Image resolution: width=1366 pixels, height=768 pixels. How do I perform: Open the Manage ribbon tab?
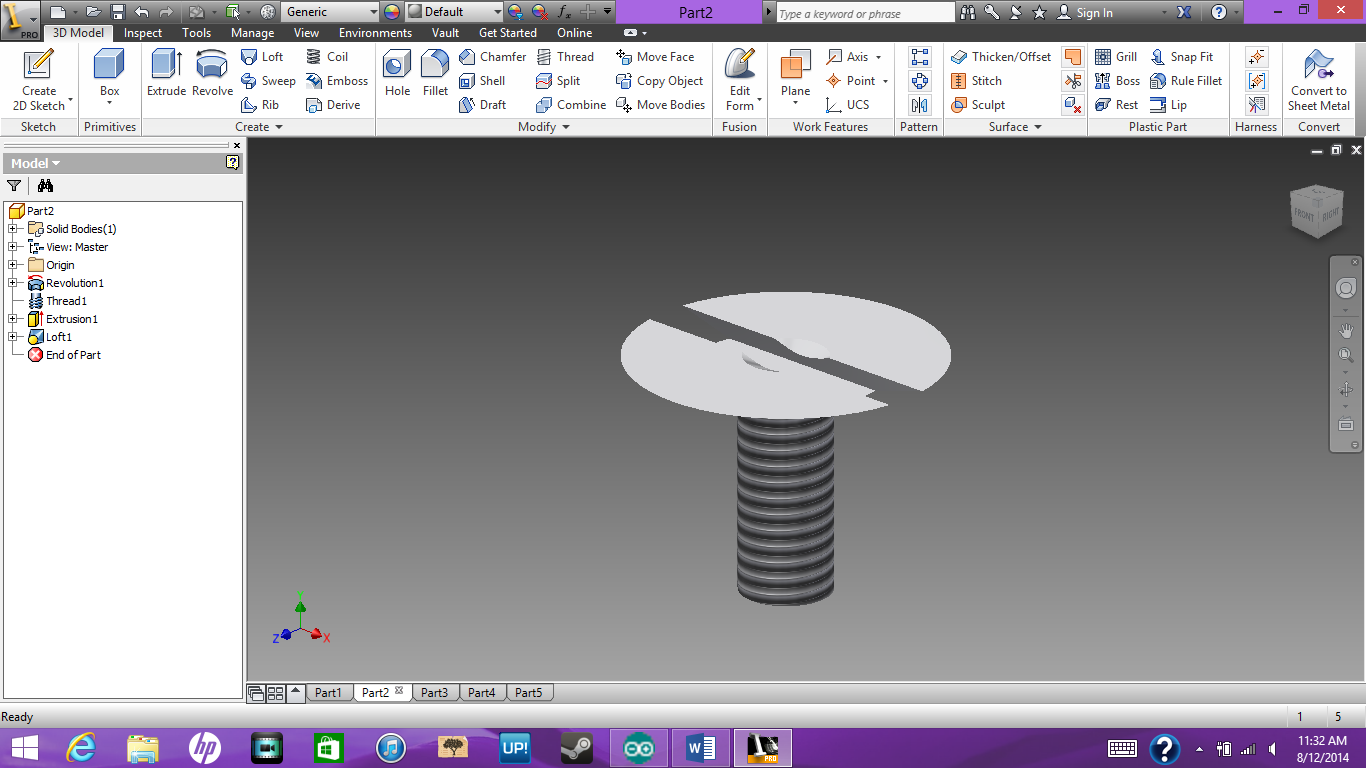tap(252, 33)
